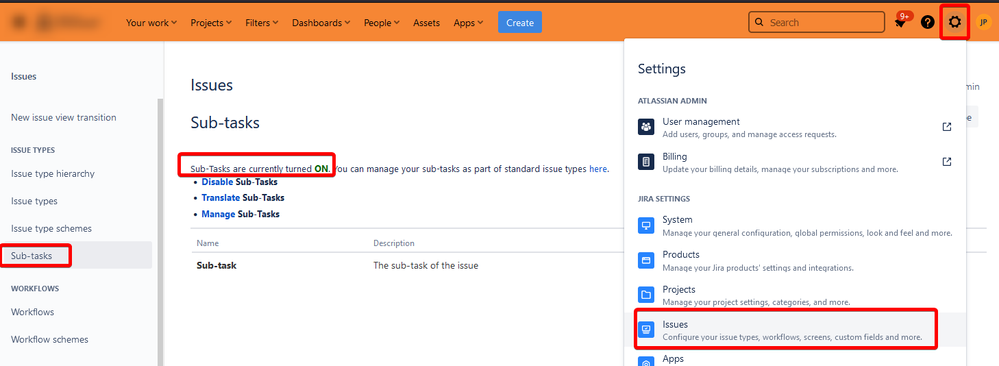999x366 pixels.
Task: Open Issue types in sidebar
Action: click(34, 201)
